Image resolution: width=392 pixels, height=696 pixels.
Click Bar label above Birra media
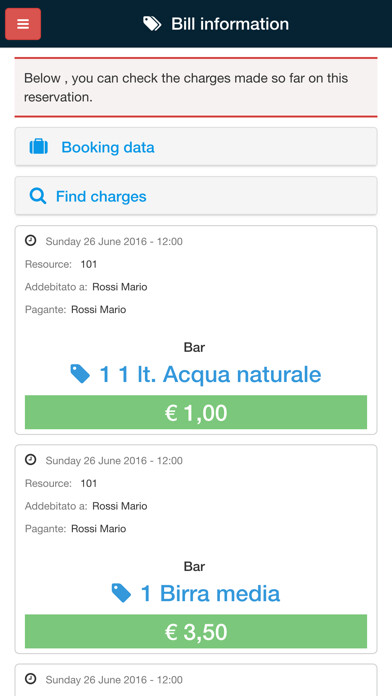(x=194, y=566)
